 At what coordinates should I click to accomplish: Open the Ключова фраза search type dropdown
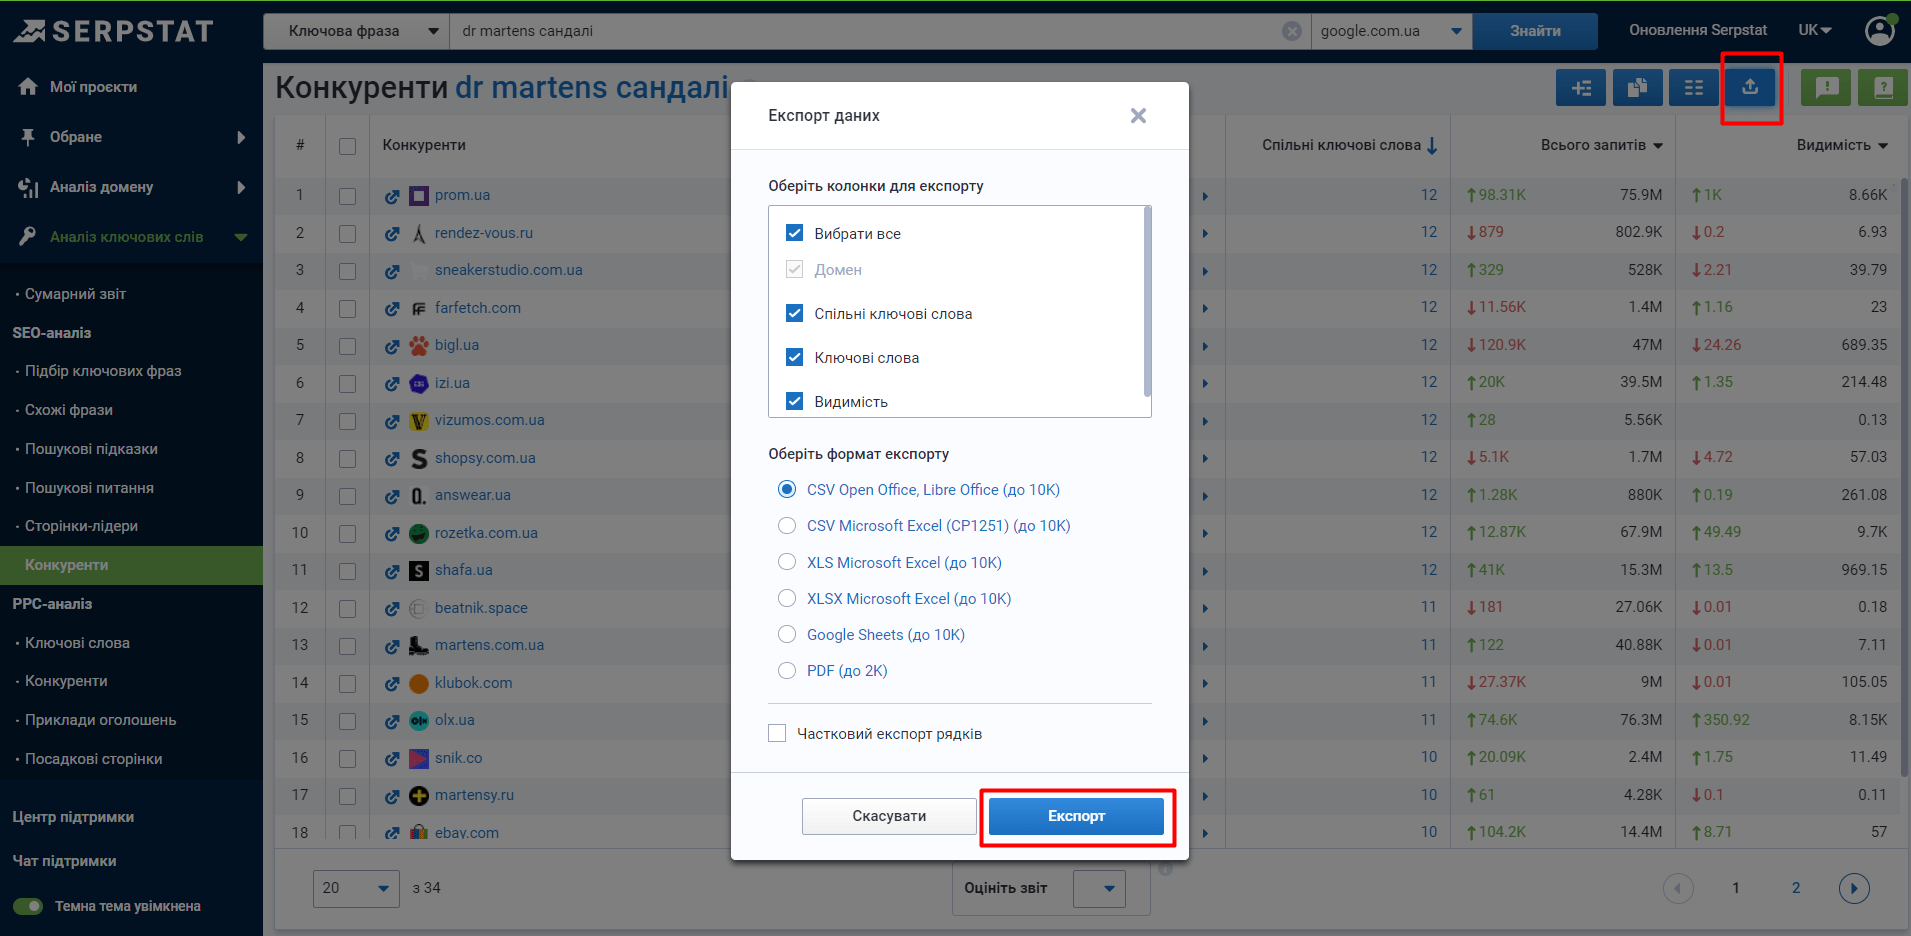[x=357, y=31]
